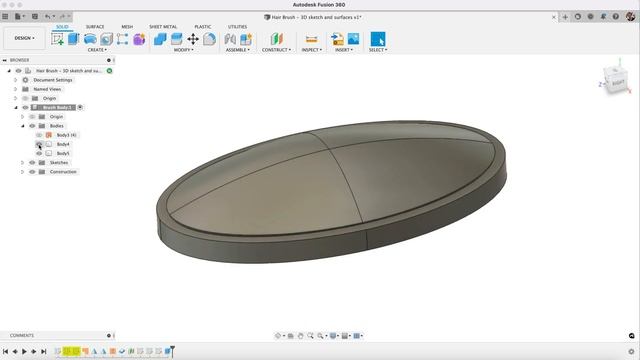Screen dimensions: 640x360
Task: Select the Rectangular Pattern tool icon
Action: click(122, 39)
